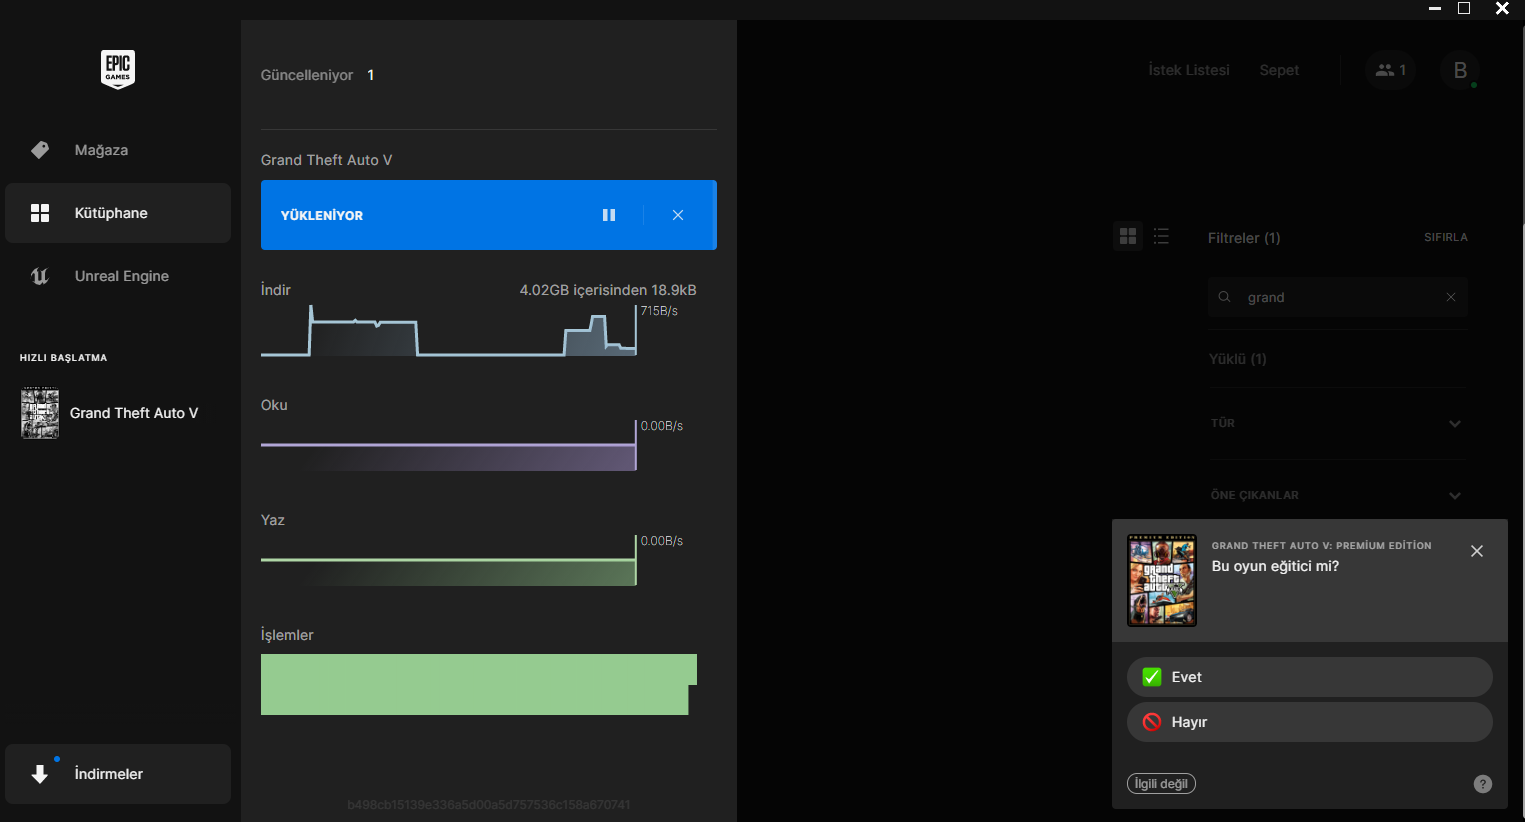
Task: Switch library to list view
Action: pyautogui.click(x=1161, y=236)
